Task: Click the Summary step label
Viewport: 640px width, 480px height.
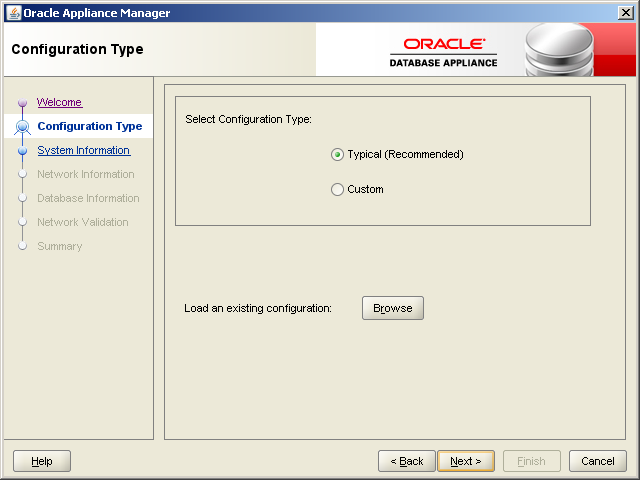Action: [x=60, y=247]
